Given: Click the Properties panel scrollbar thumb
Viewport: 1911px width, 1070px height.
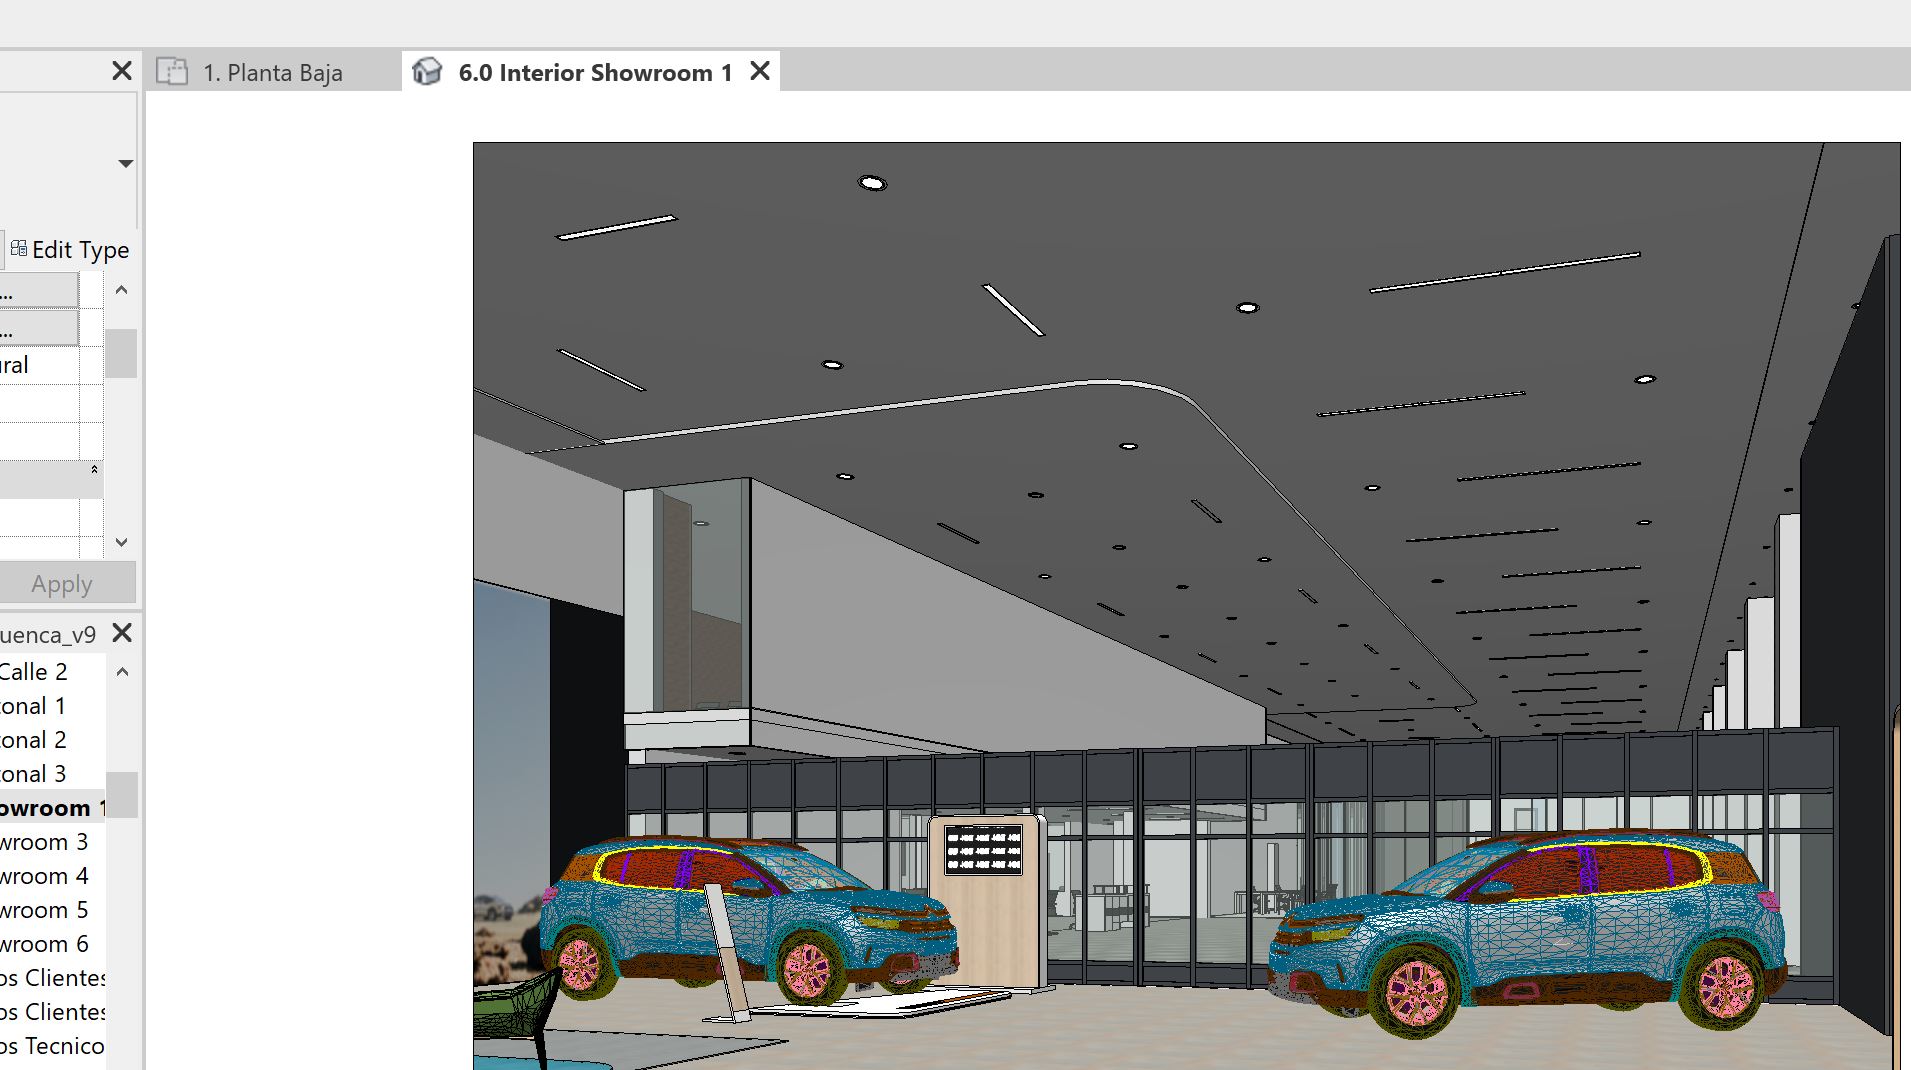Looking at the screenshot, I should point(120,353).
